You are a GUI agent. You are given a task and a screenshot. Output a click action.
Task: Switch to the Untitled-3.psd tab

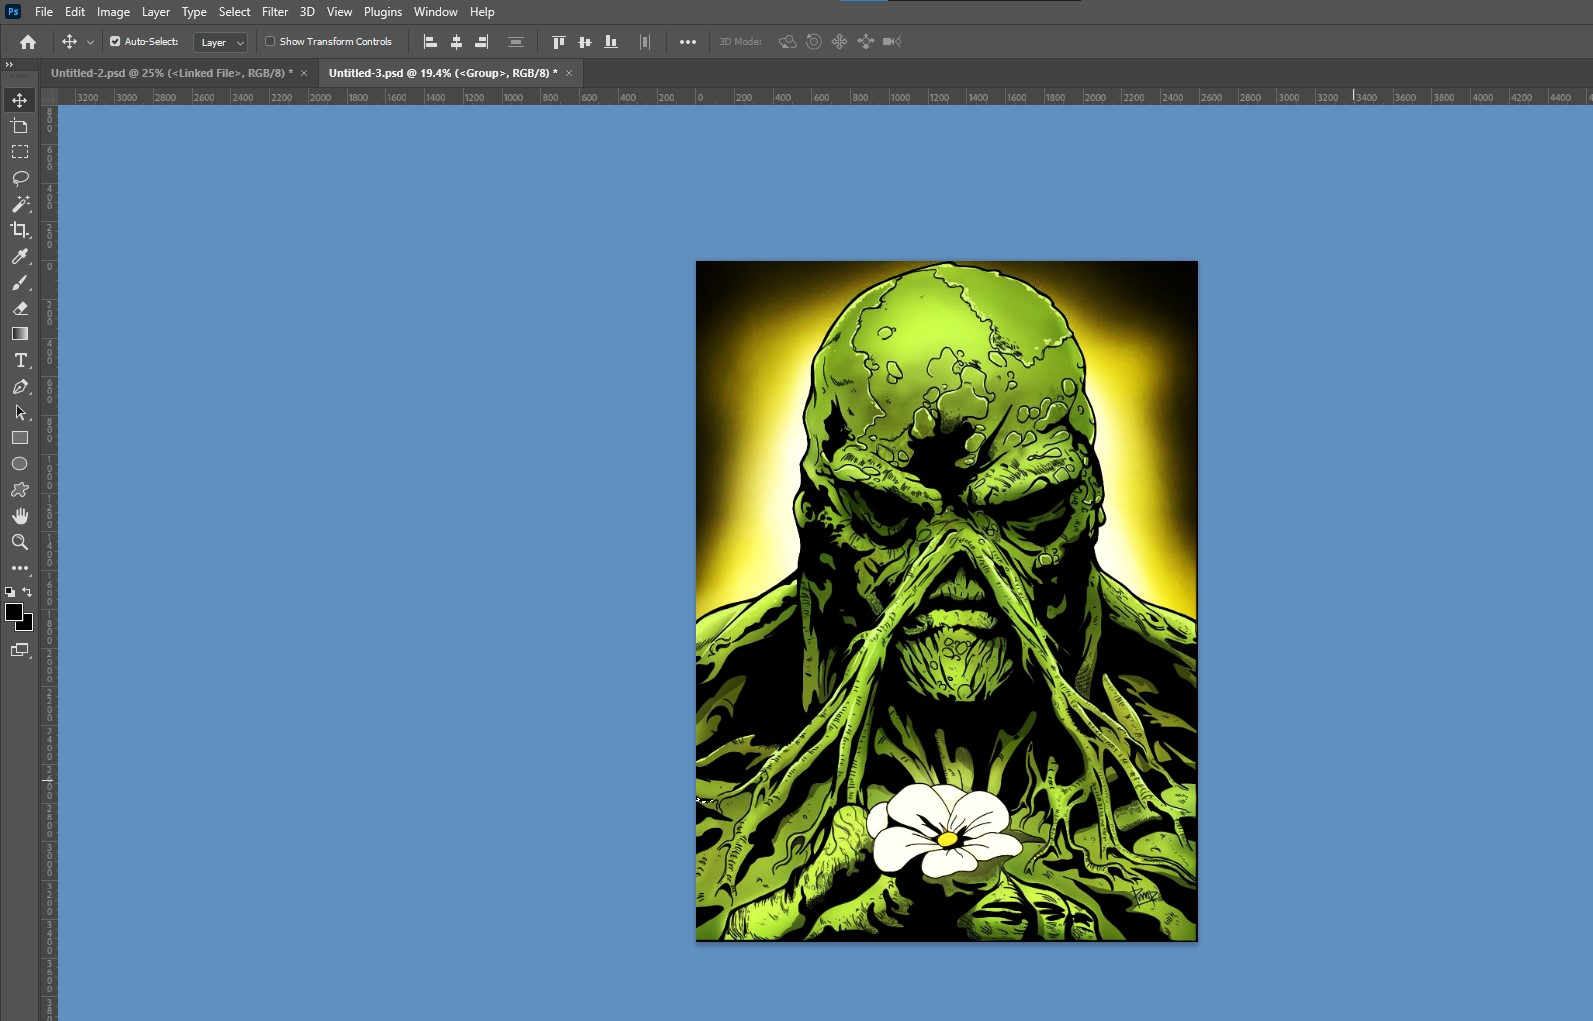[443, 73]
